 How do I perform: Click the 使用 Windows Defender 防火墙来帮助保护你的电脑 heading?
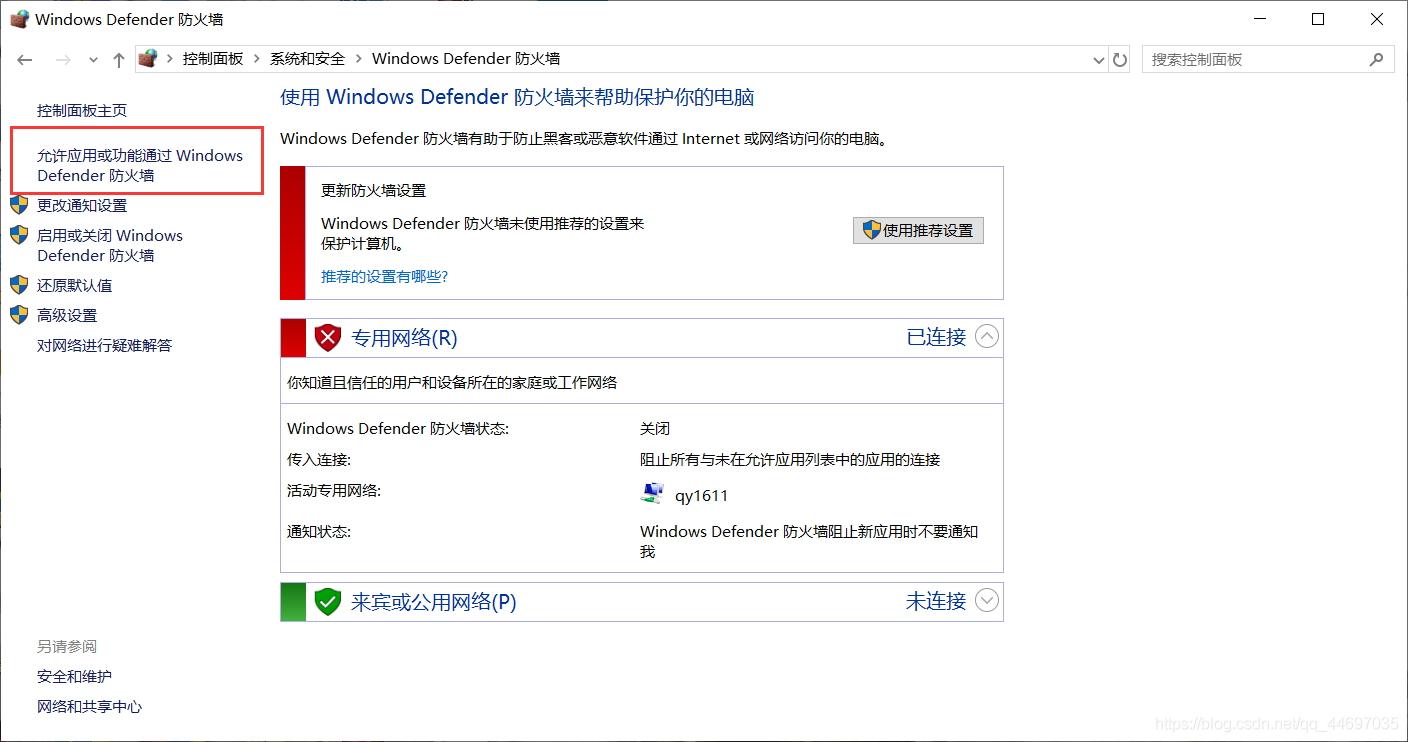517,97
